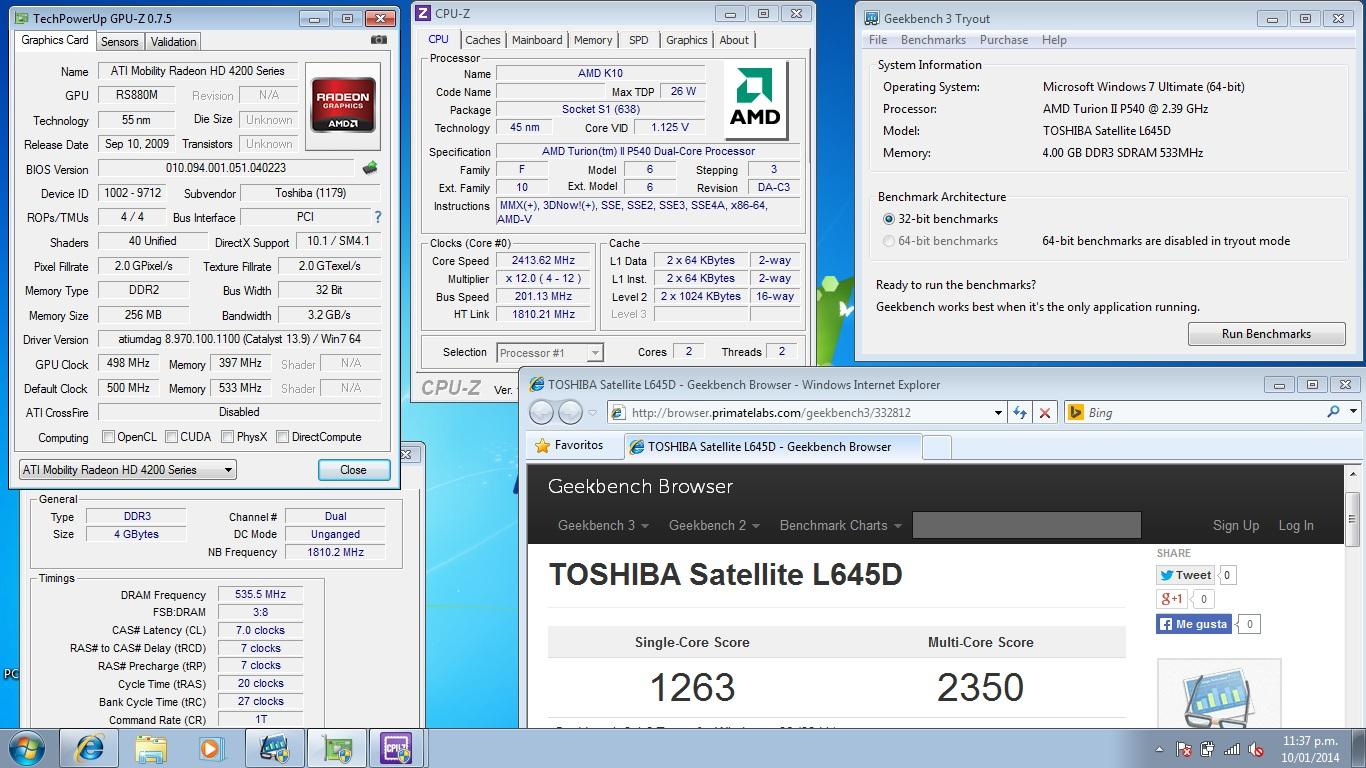The image size is (1366, 768).
Task: Click the Log In link
Action: [1296, 525]
